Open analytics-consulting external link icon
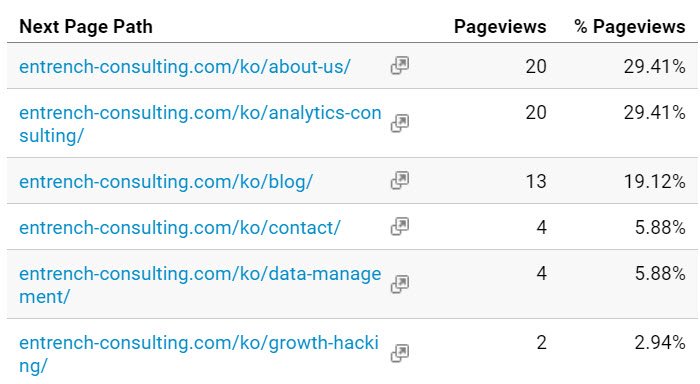The height and width of the screenshot is (384, 700). [400, 123]
